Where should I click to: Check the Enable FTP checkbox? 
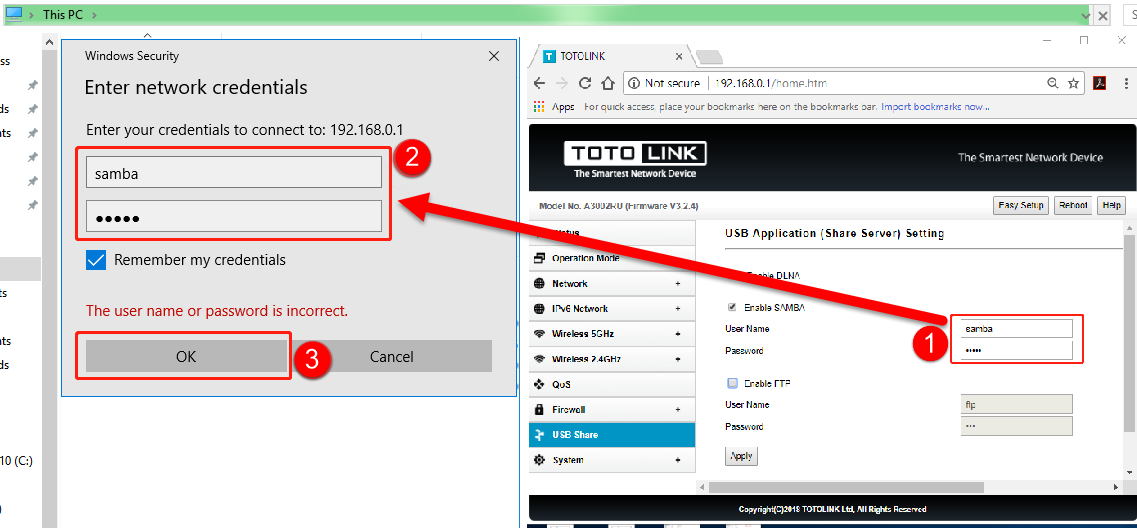[732, 383]
